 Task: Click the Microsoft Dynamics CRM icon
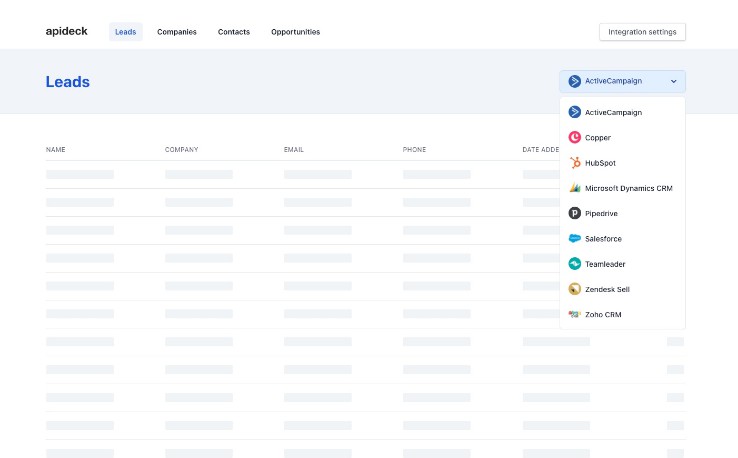coord(574,188)
